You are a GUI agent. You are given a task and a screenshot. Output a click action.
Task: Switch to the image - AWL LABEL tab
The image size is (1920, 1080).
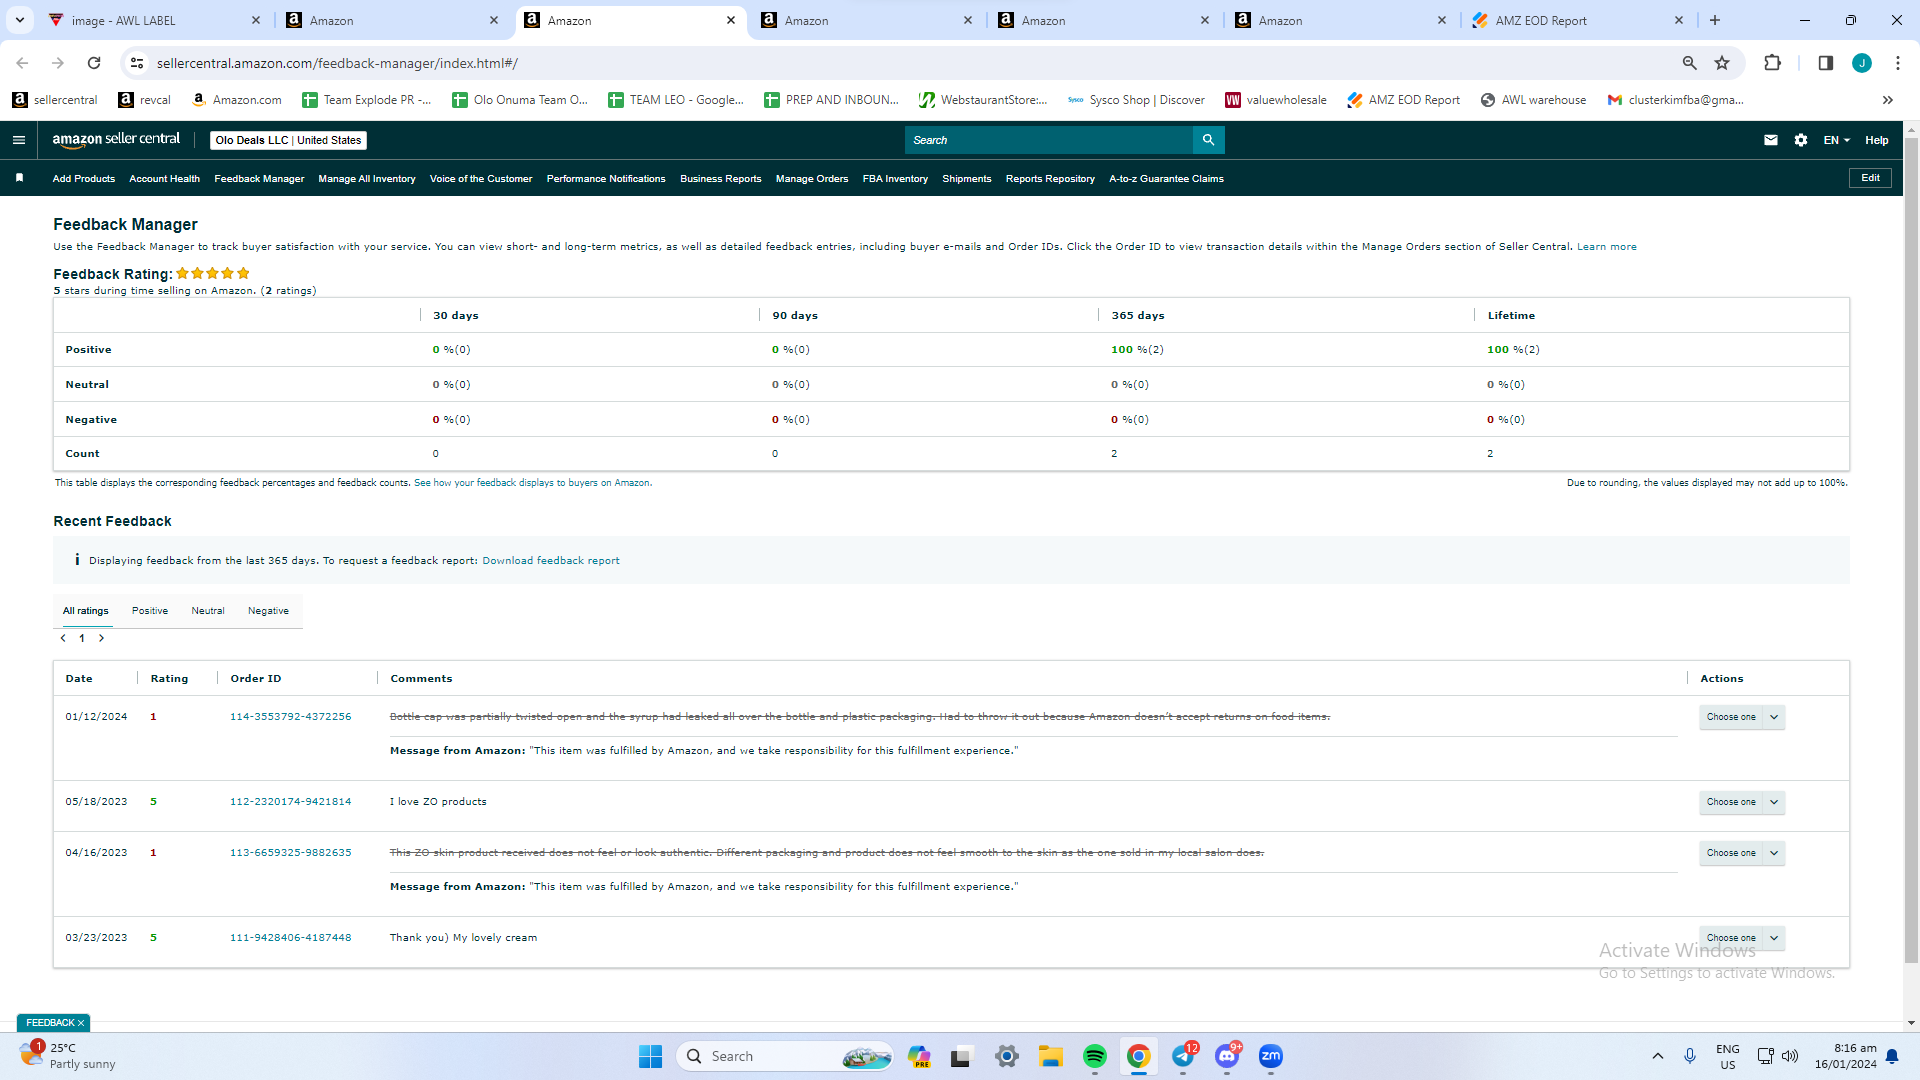(x=154, y=20)
